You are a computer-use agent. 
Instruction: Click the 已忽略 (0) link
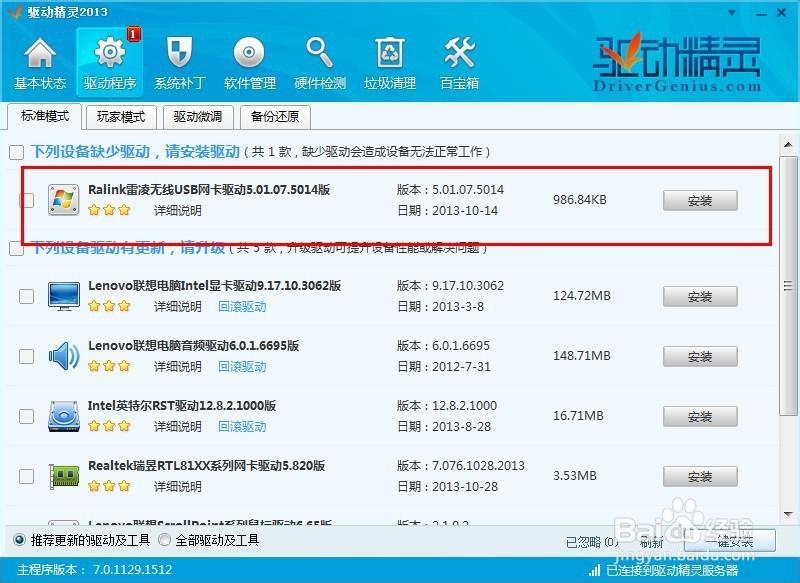[x=592, y=542]
